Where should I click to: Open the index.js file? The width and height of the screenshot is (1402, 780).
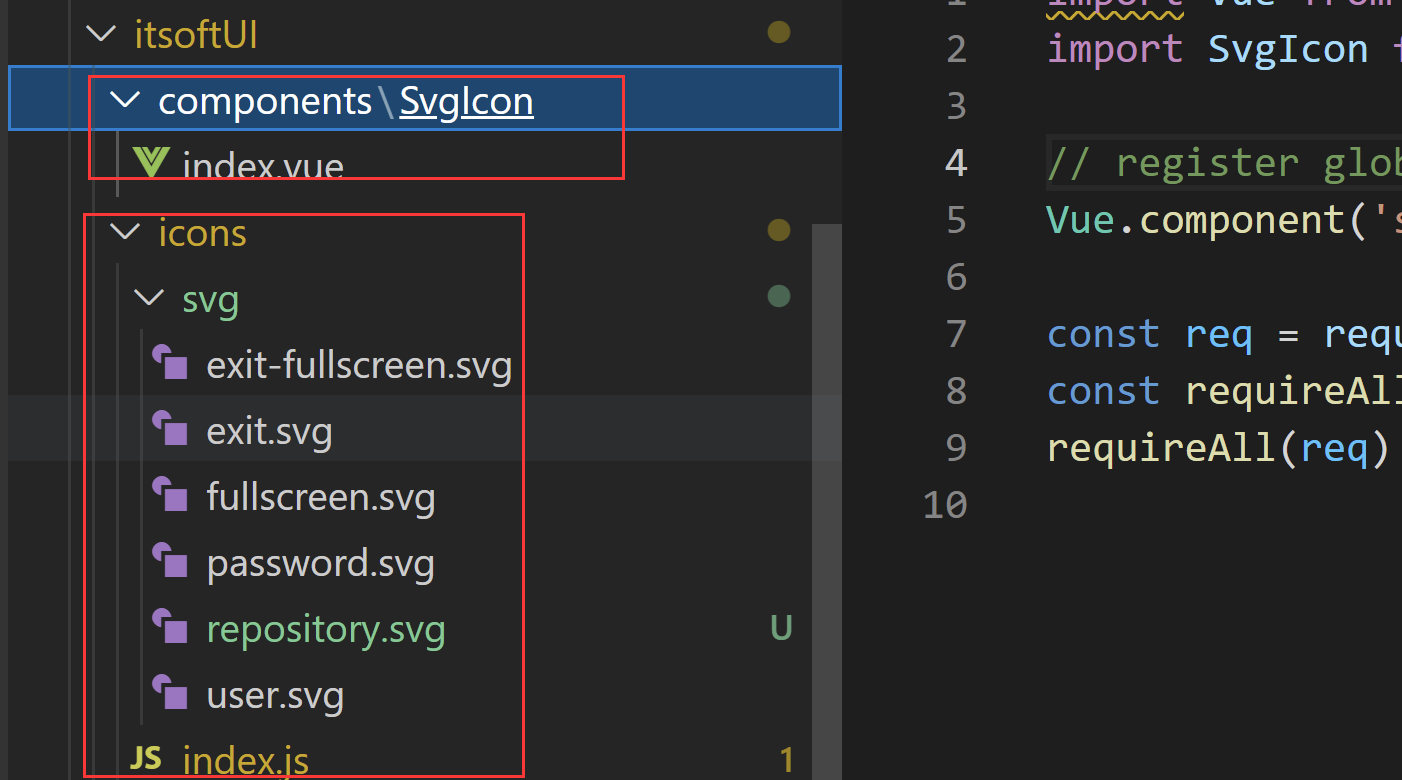(246, 761)
